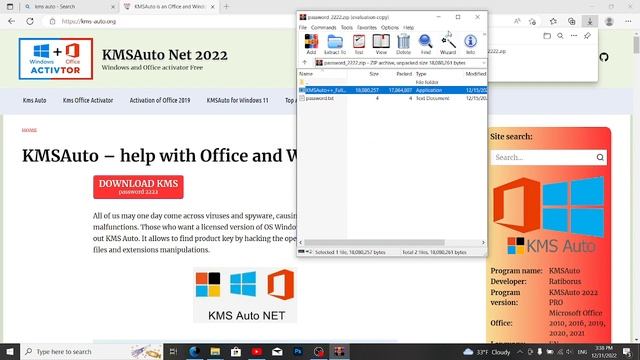Click WinRAR scrollbar left arrow
This screenshot has height=360, width=640.
(x=301, y=242)
